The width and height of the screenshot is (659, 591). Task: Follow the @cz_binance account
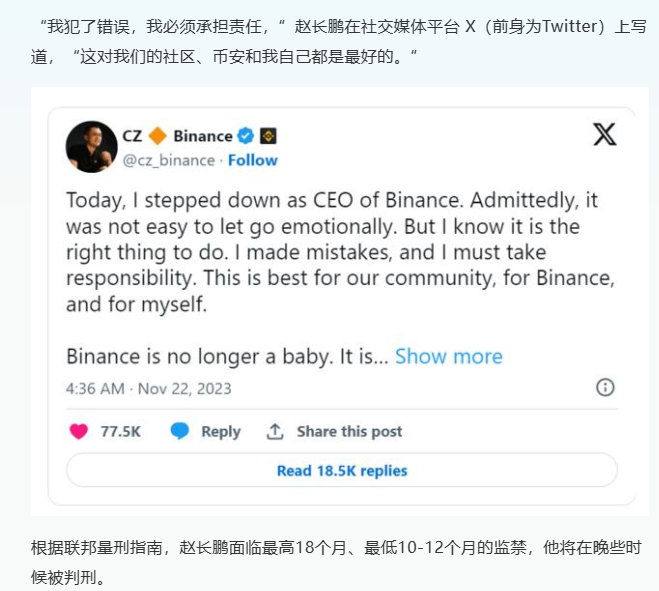[x=253, y=160]
